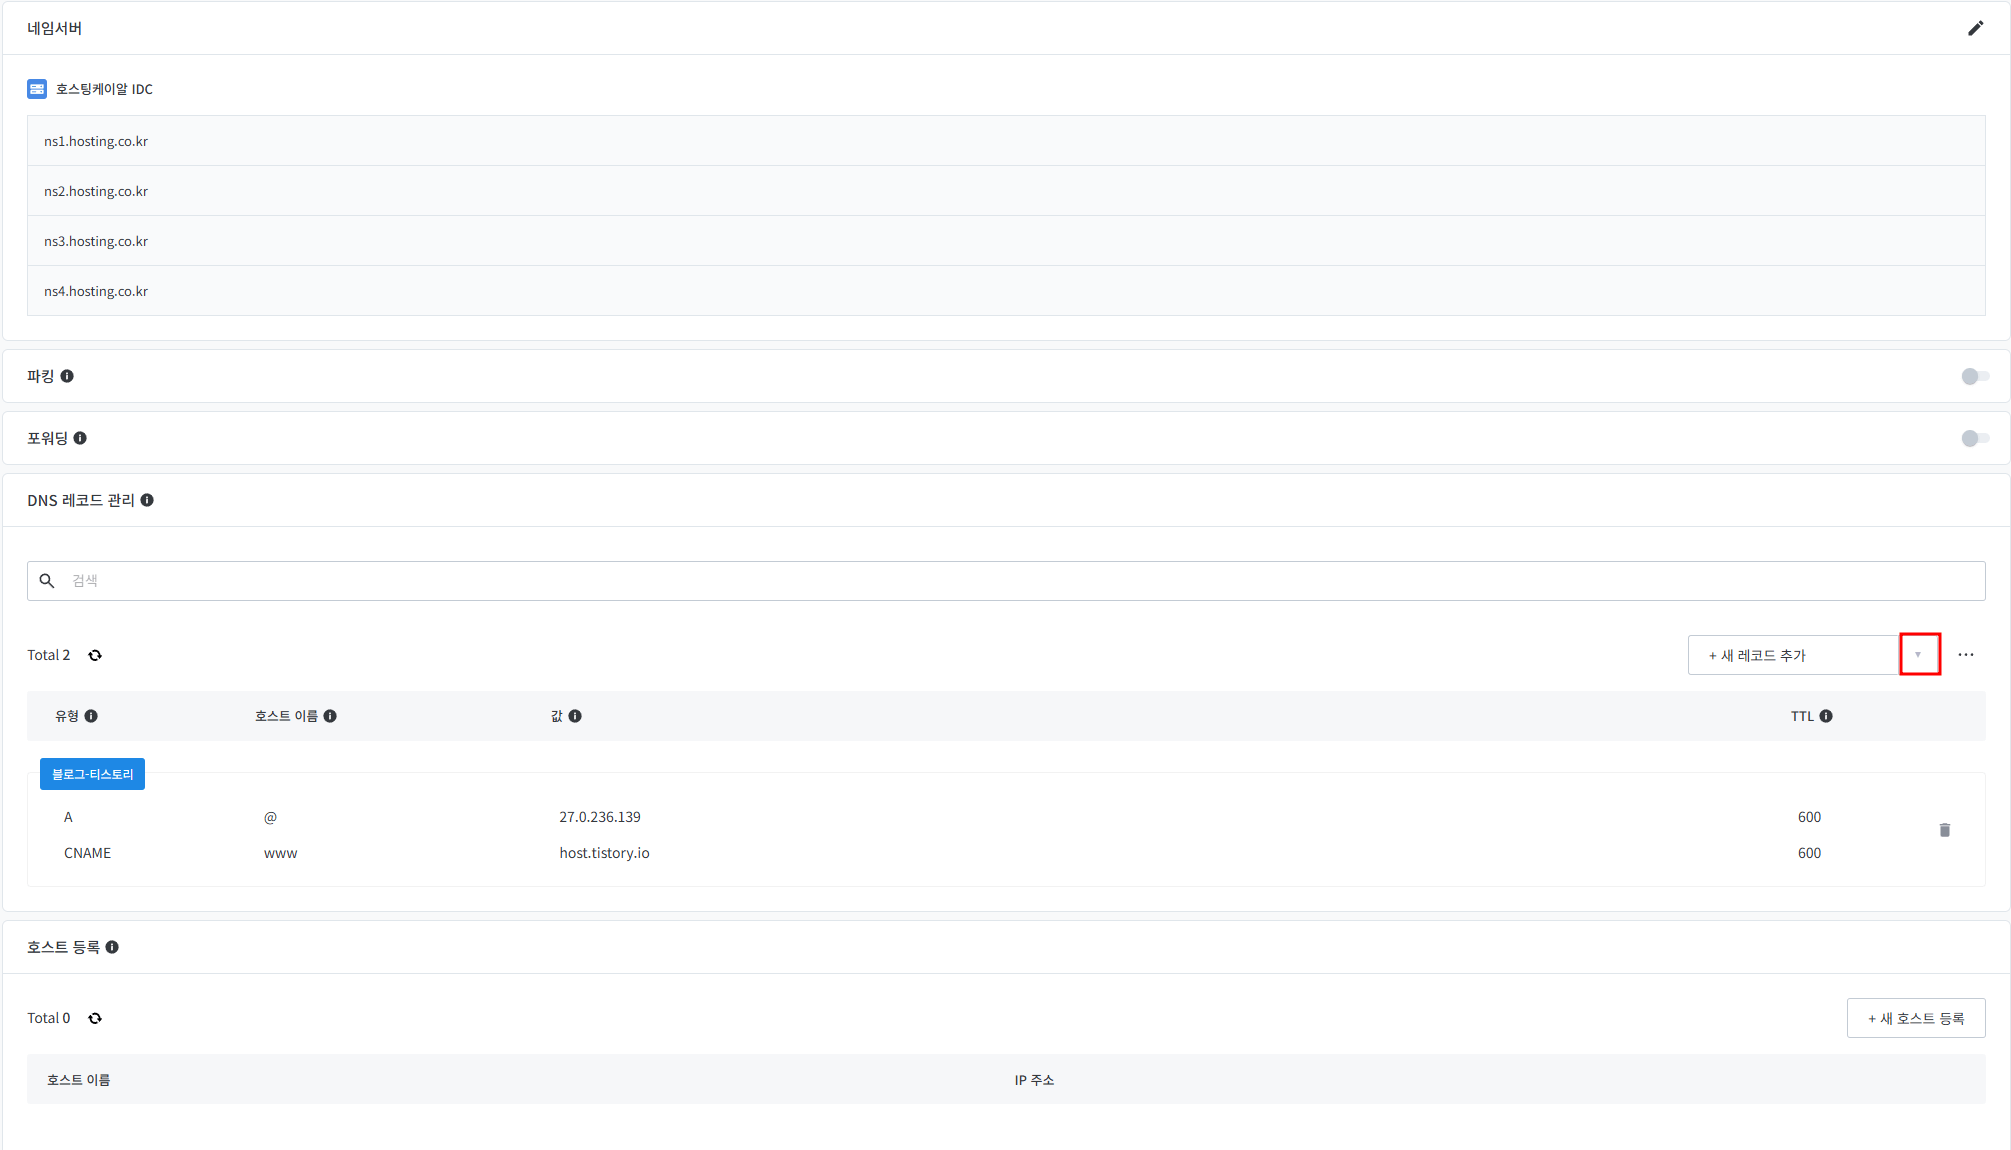This screenshot has width=2011, height=1150.
Task: Click the 블로그-티스토리 template tag
Action: [x=92, y=774]
